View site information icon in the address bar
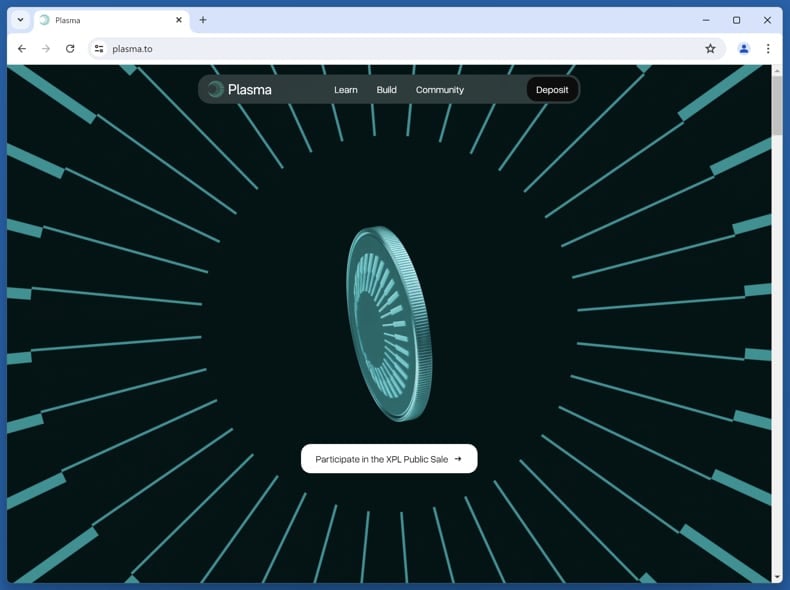The image size is (790, 590). coord(99,49)
